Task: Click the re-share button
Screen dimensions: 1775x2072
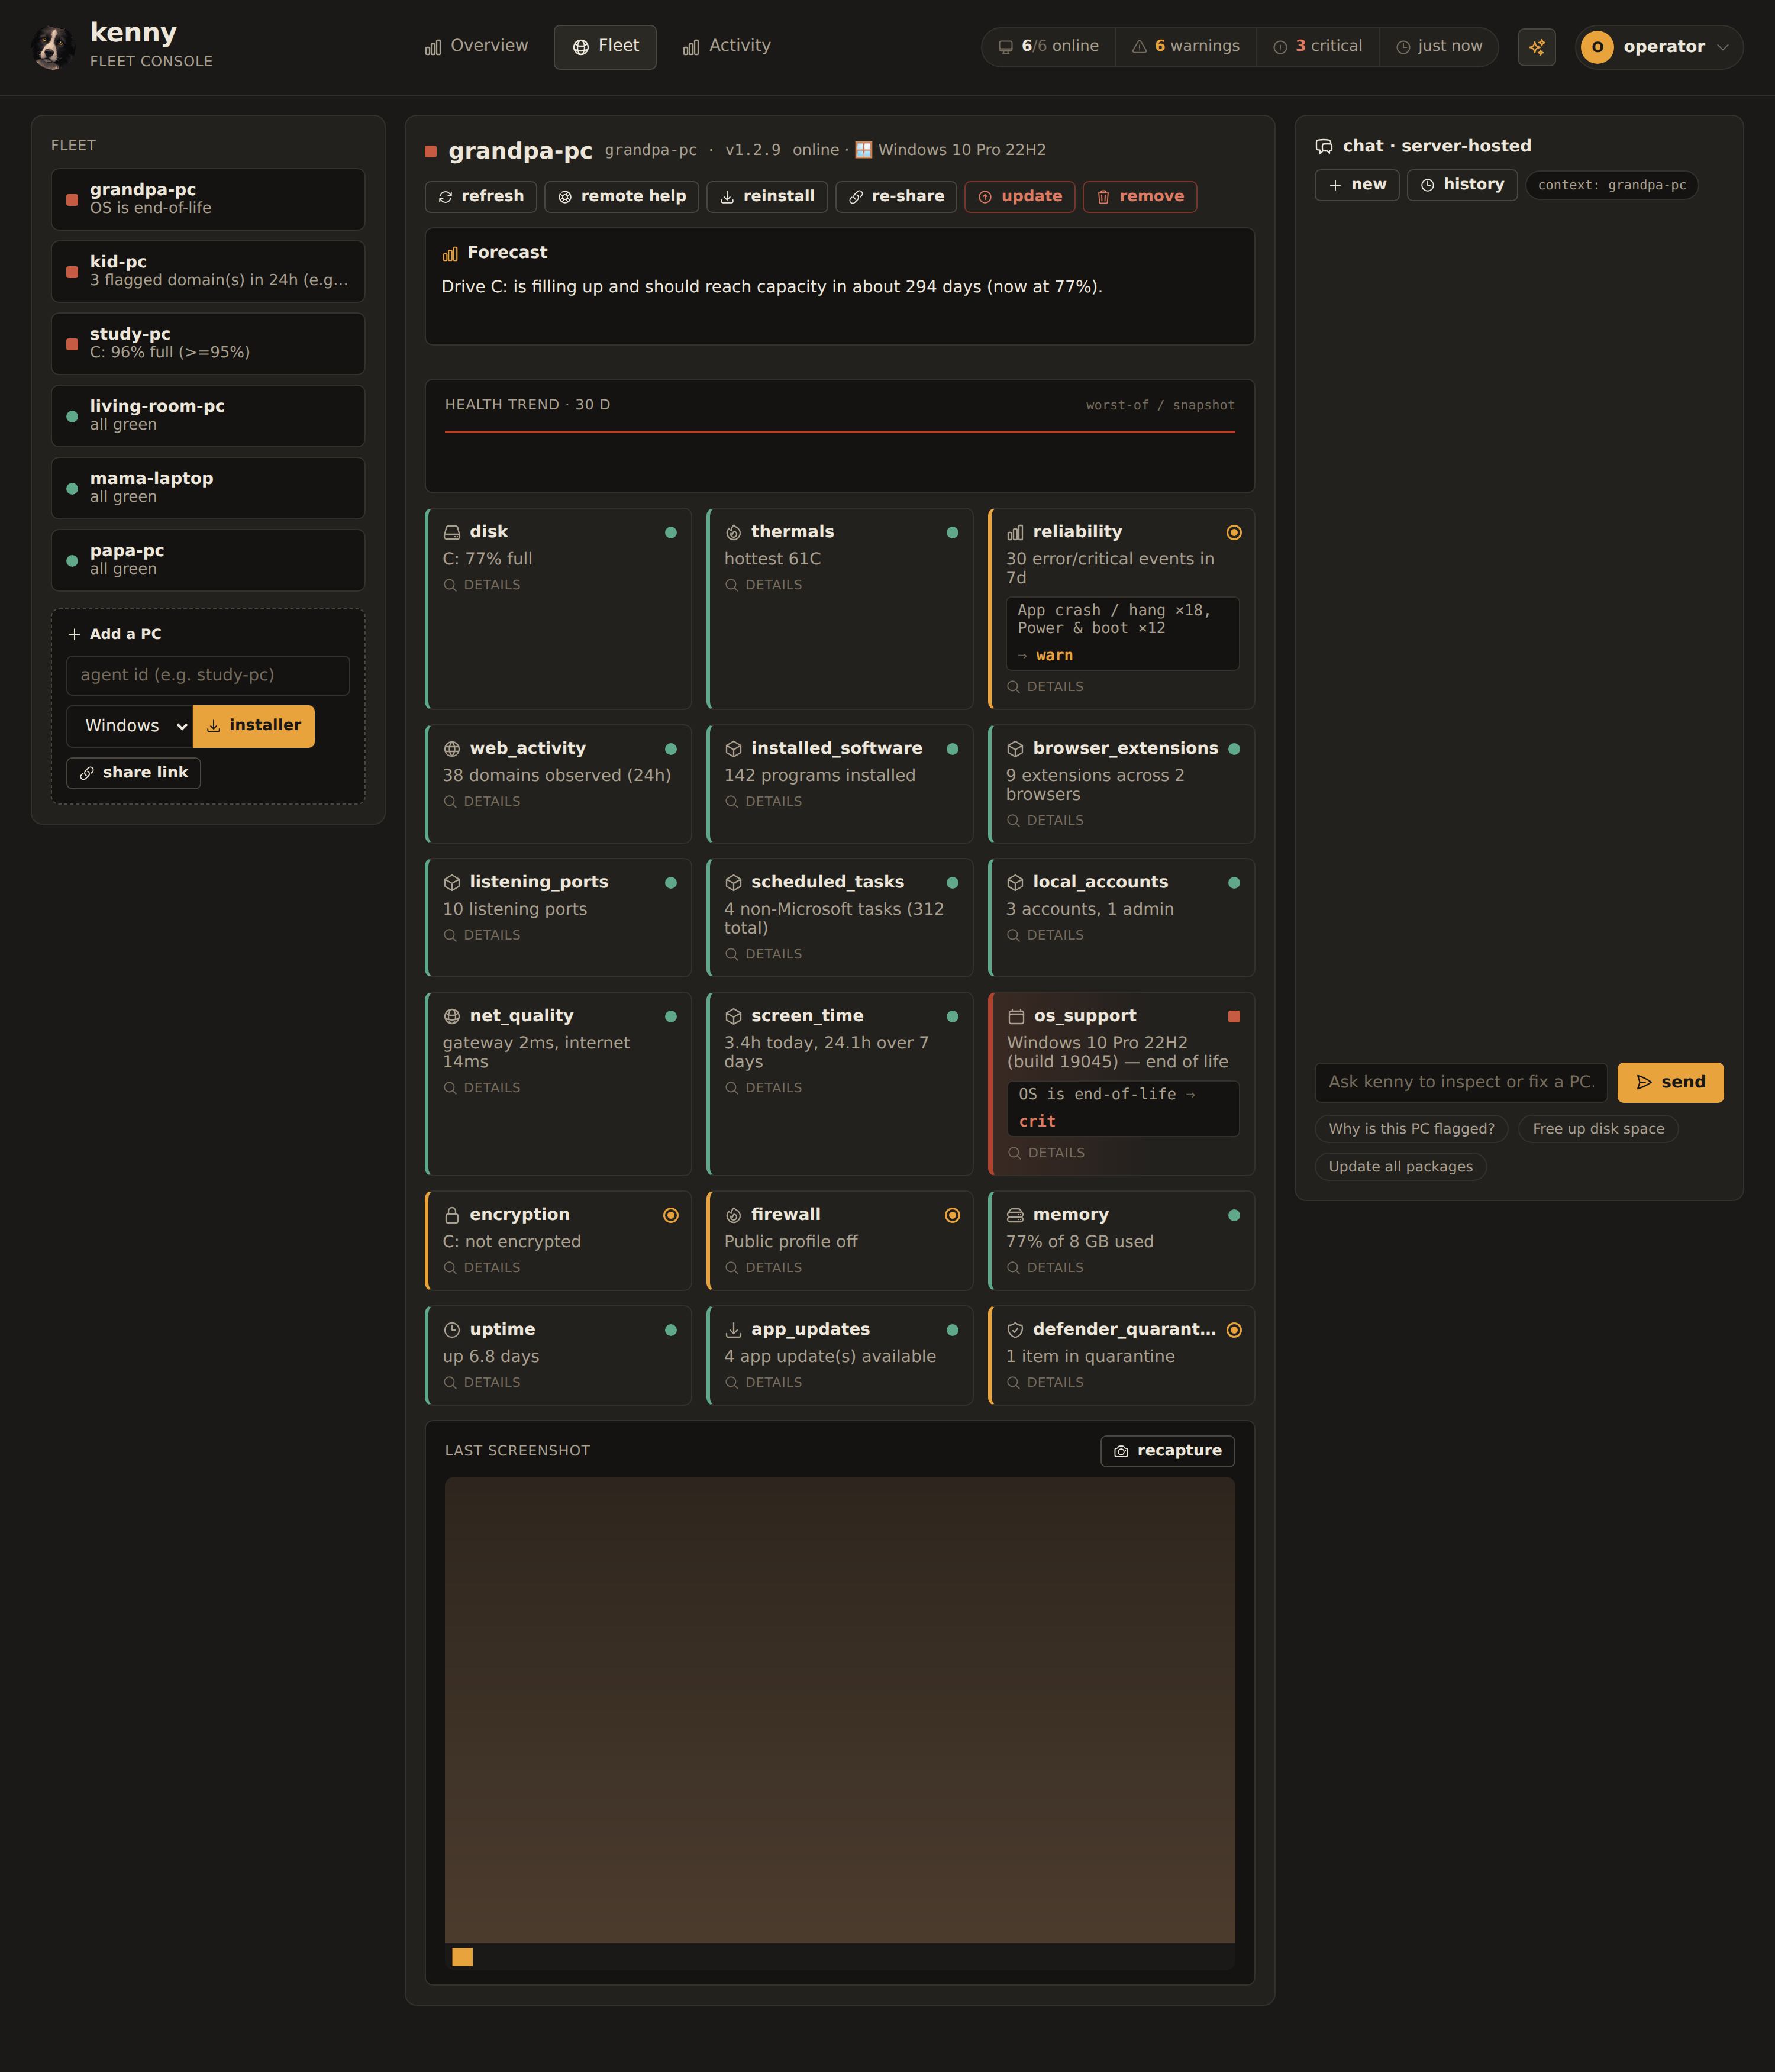Action: pyautogui.click(x=896, y=197)
